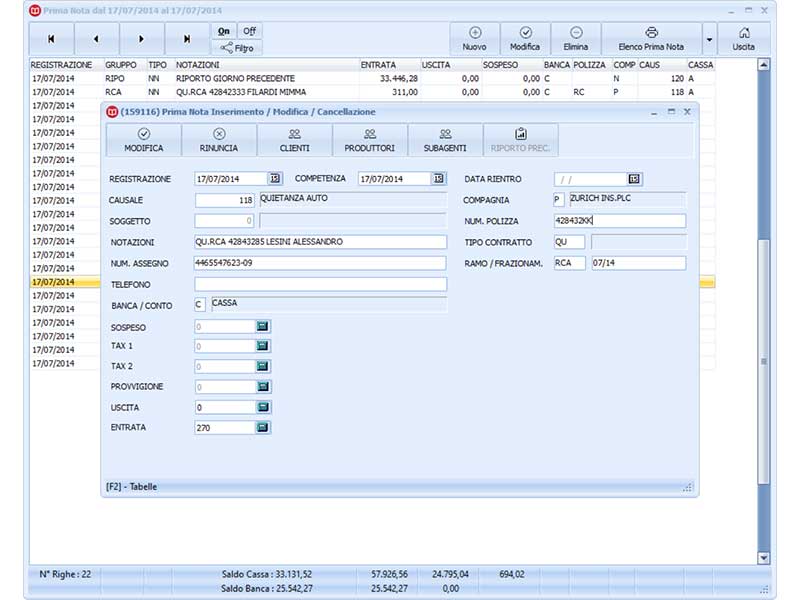Open CLIENTI list in dialog toolbar
The height and width of the screenshot is (600, 800).
[x=294, y=140]
